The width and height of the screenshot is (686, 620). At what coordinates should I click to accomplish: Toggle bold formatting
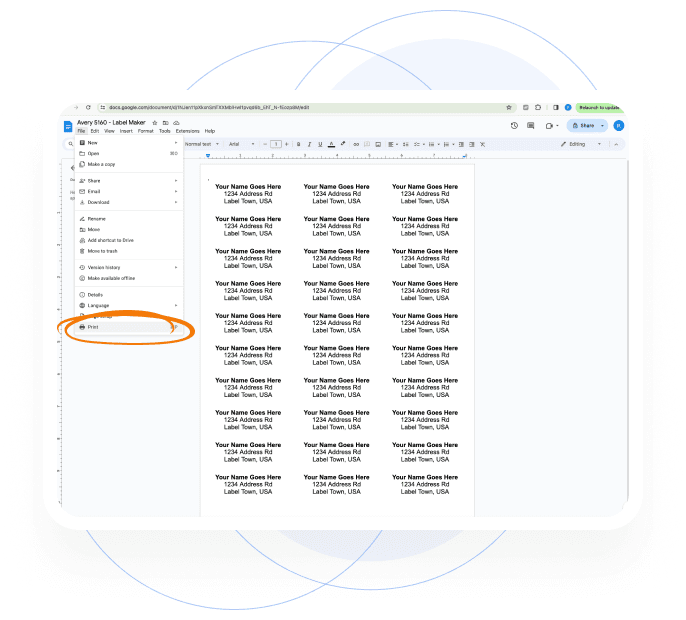click(298, 144)
